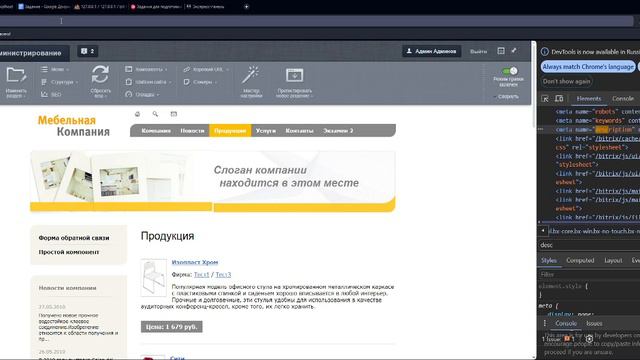Expand the ellipsis on selected meta description row
This screenshot has width=640, height=360.
click(x=540, y=129)
